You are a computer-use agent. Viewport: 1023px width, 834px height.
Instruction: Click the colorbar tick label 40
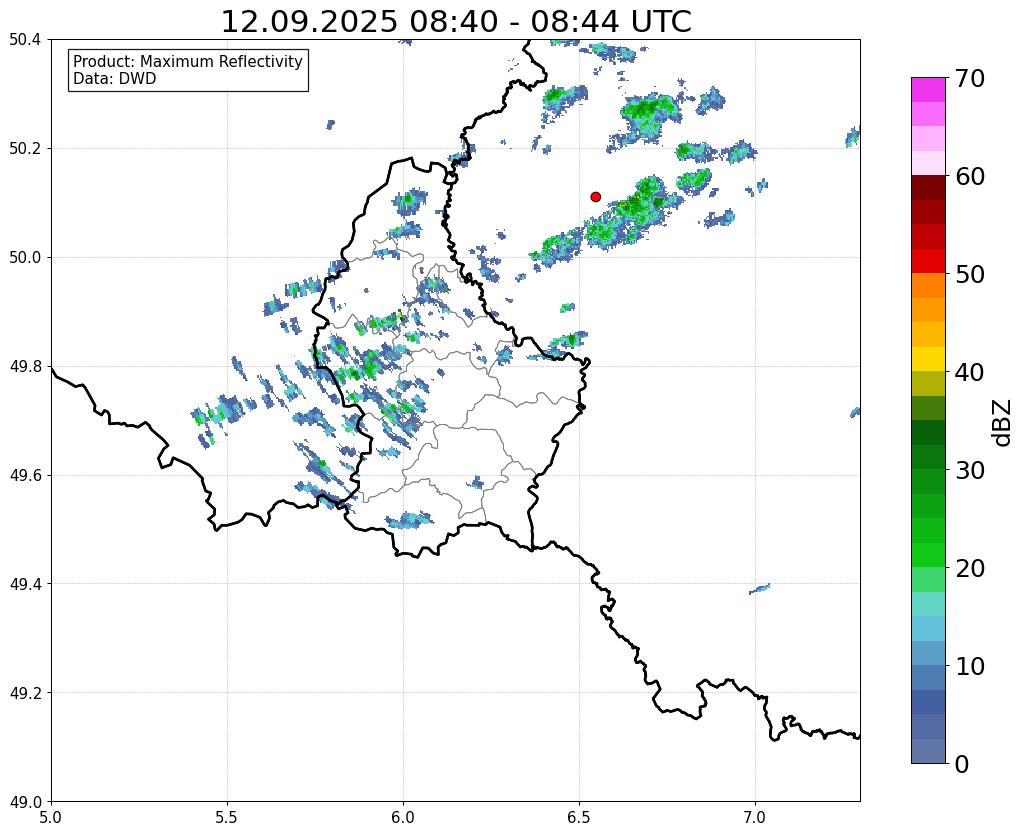pyautogui.click(x=970, y=372)
